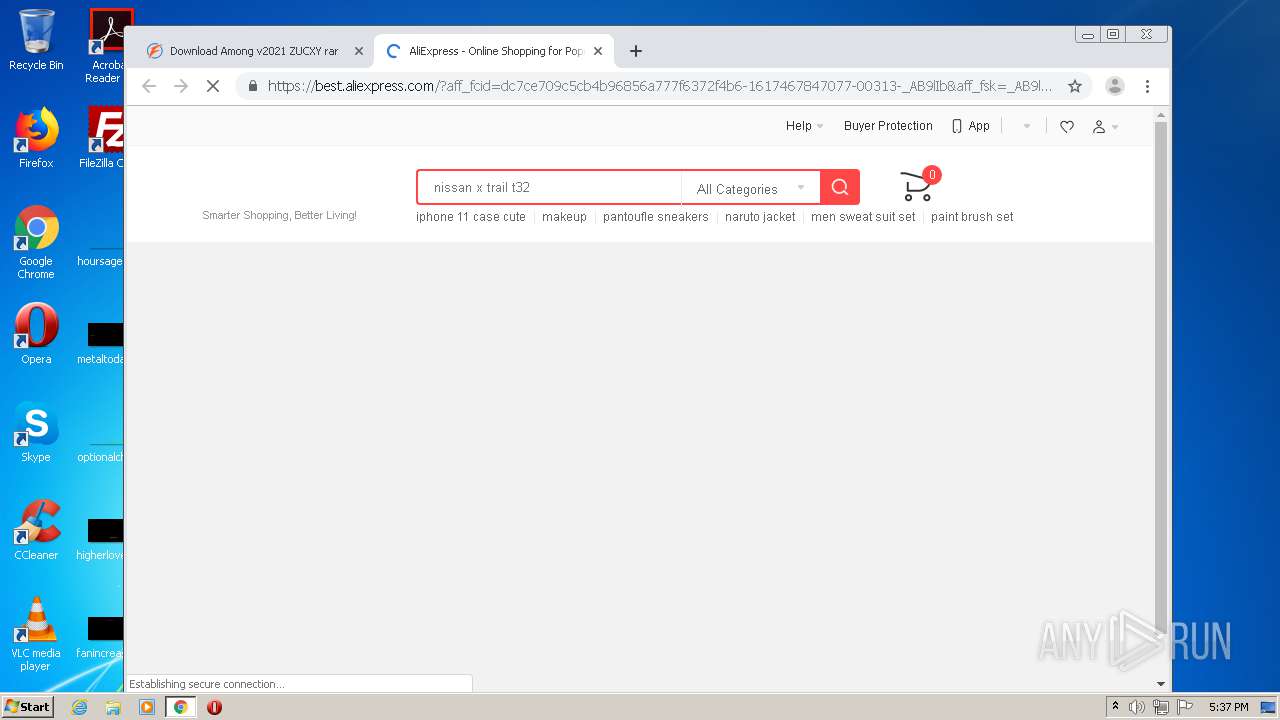Expand the Help dropdown menu

[804, 126]
